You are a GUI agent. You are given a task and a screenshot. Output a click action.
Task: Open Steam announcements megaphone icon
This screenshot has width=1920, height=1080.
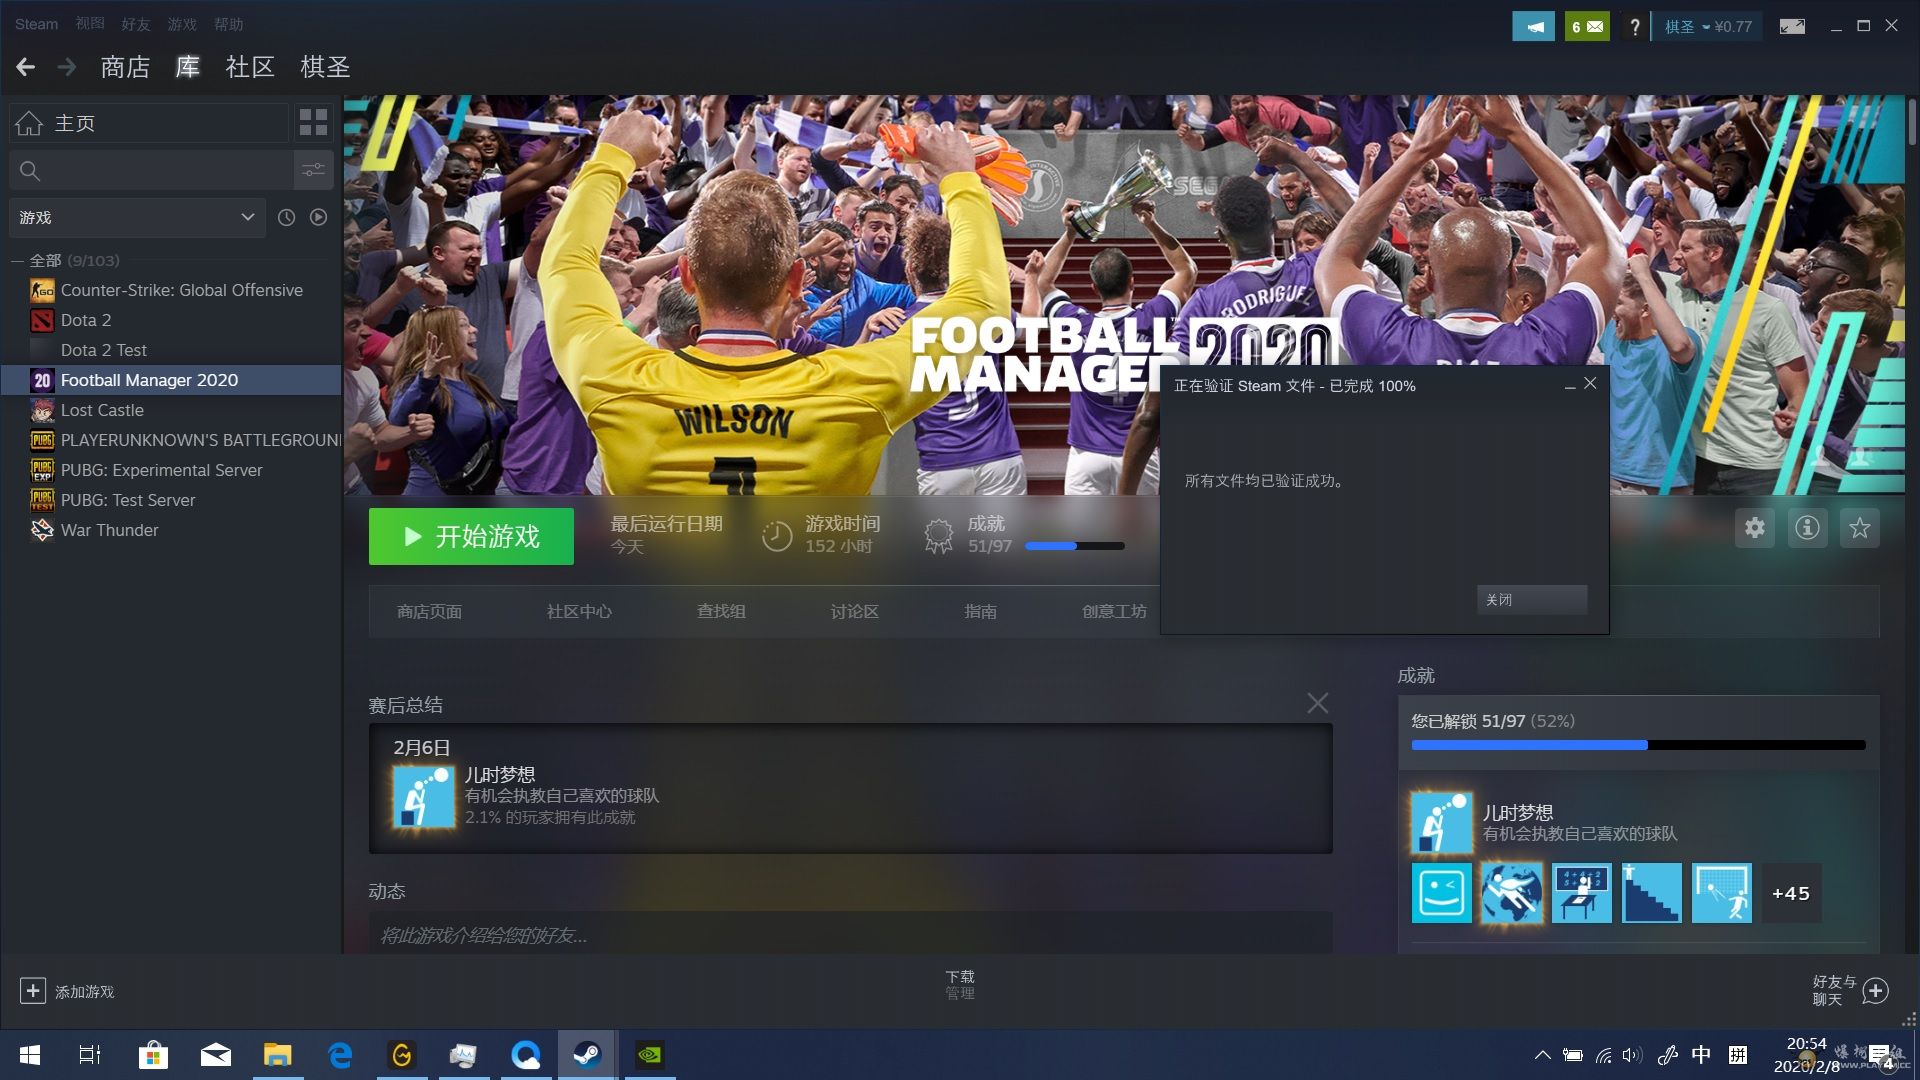pyautogui.click(x=1533, y=27)
